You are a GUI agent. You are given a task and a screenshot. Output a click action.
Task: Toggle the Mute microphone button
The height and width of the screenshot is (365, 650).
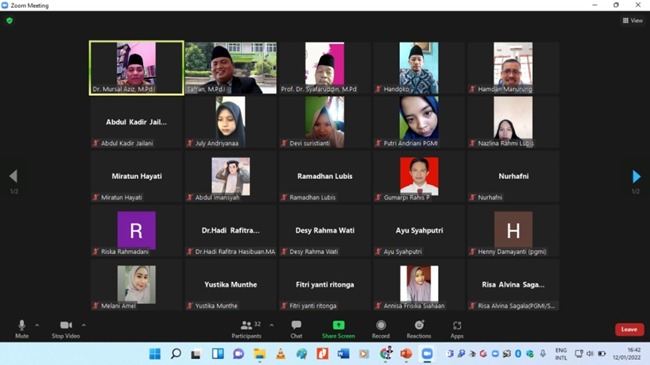click(x=22, y=329)
